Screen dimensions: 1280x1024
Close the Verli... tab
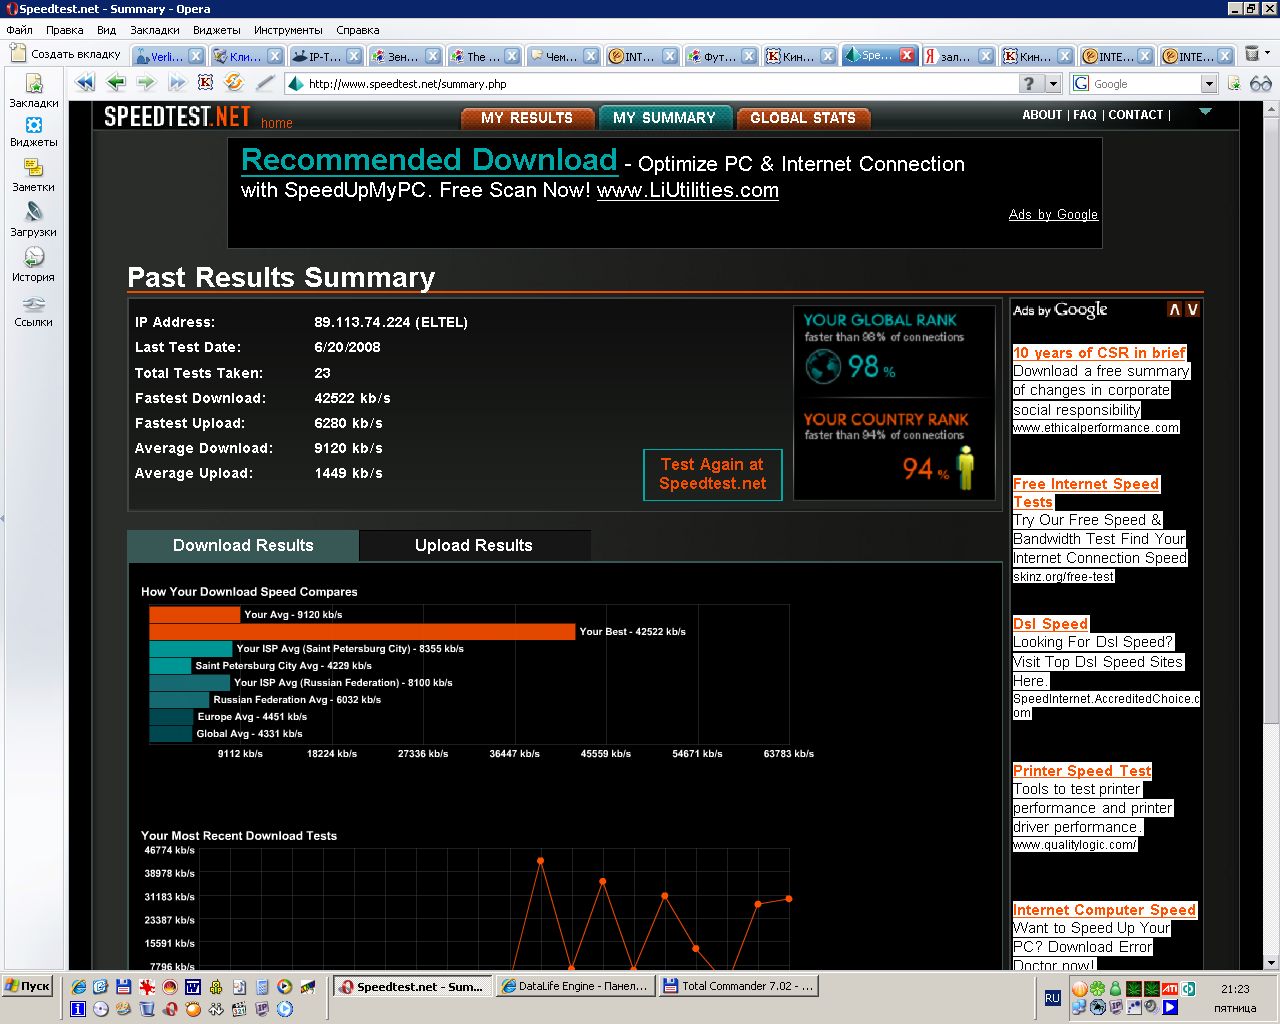click(196, 56)
